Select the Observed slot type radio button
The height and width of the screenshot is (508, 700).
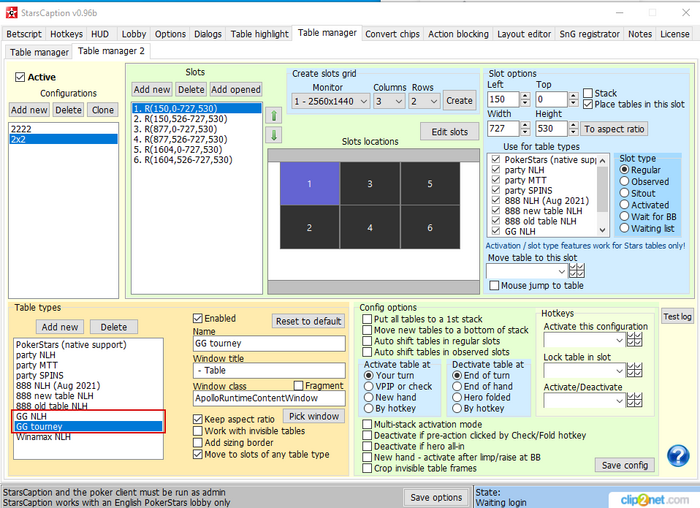(x=626, y=182)
